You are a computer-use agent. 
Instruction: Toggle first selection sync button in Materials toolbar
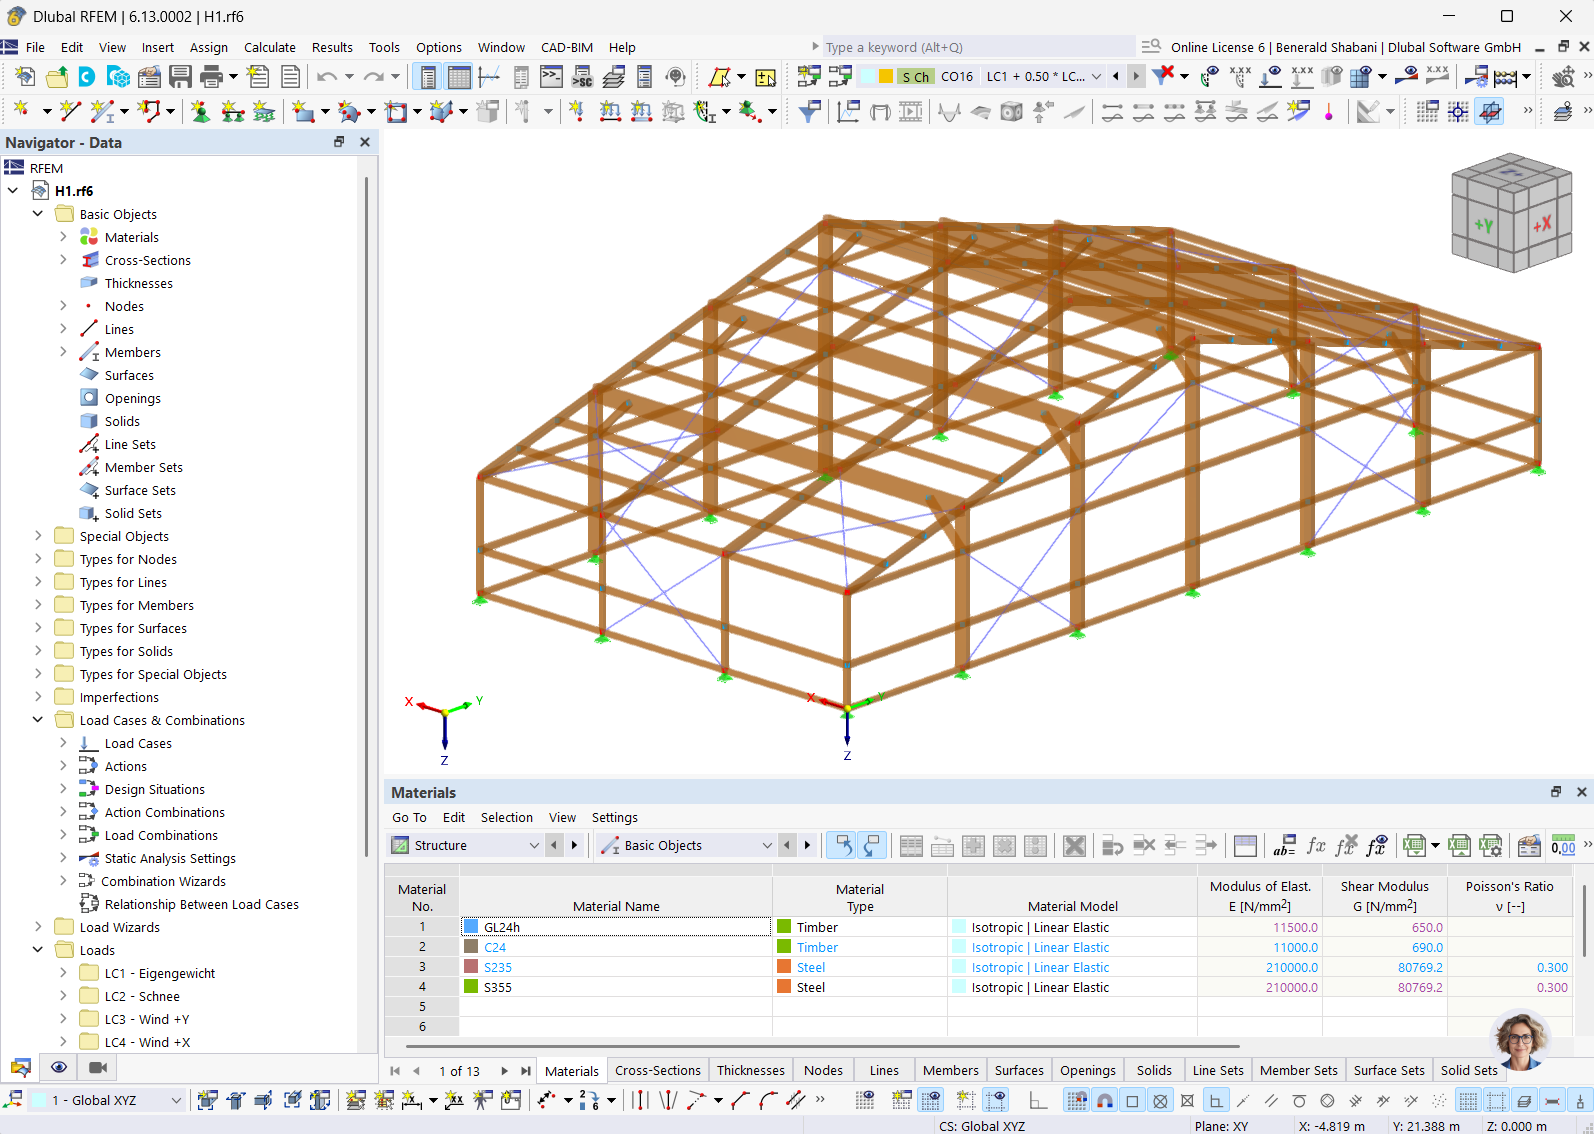[843, 846]
